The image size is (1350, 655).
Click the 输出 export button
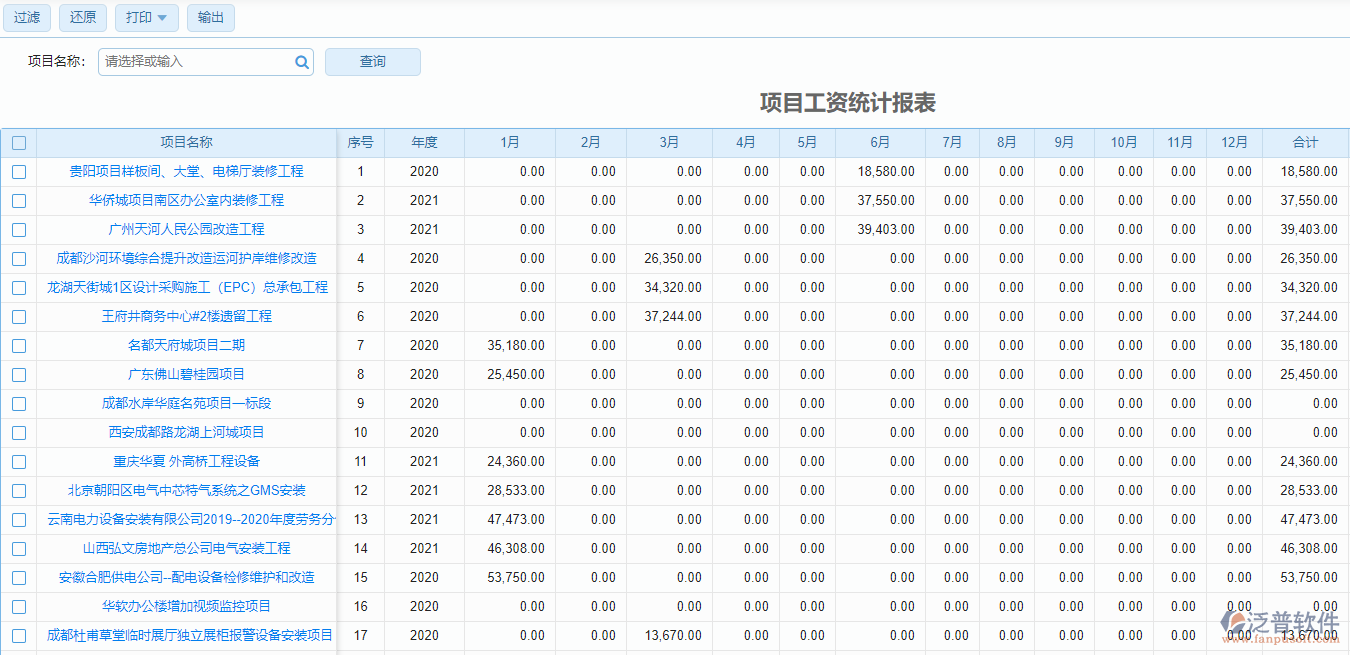(x=210, y=17)
